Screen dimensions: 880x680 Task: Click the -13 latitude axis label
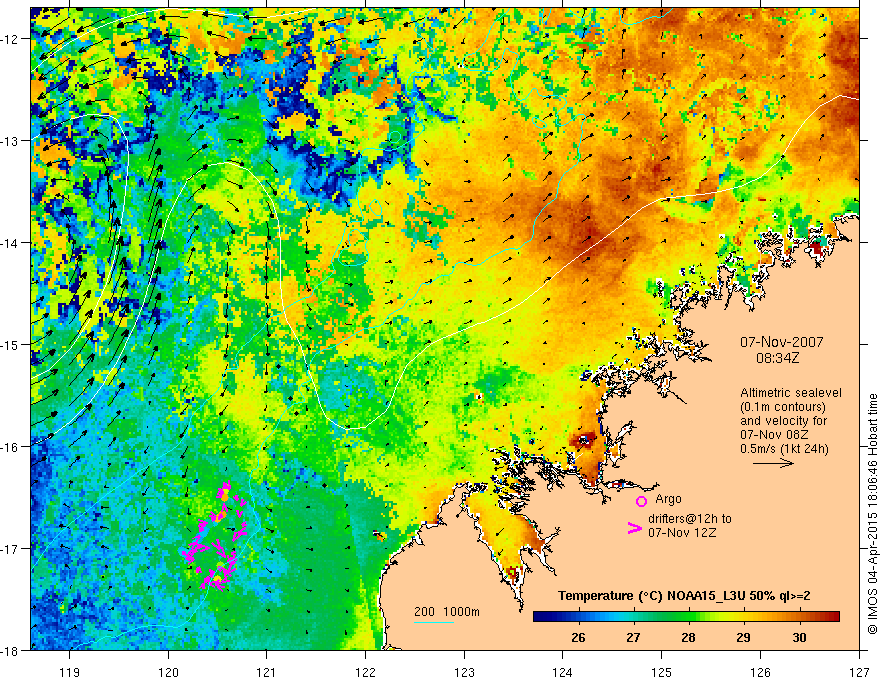tap(11, 141)
